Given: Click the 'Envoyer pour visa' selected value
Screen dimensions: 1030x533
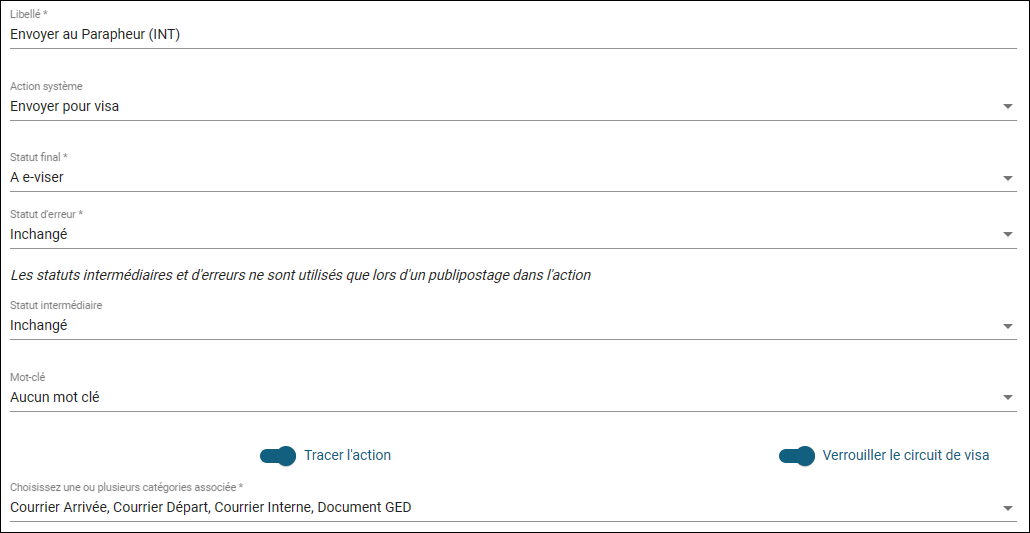Looking at the screenshot, I should (65, 106).
